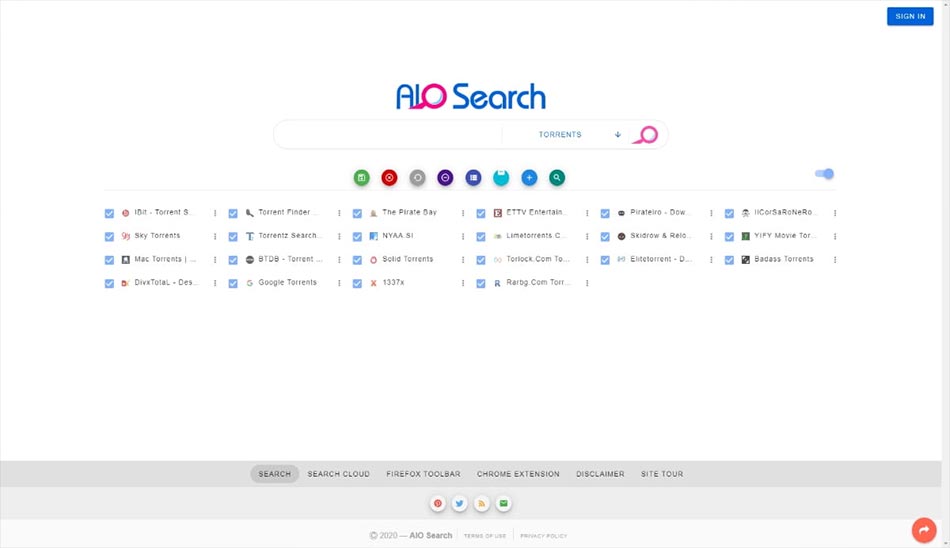The image size is (950, 548).
Task: Click the IlCorSaRoNeRo favicon
Action: pos(745,213)
